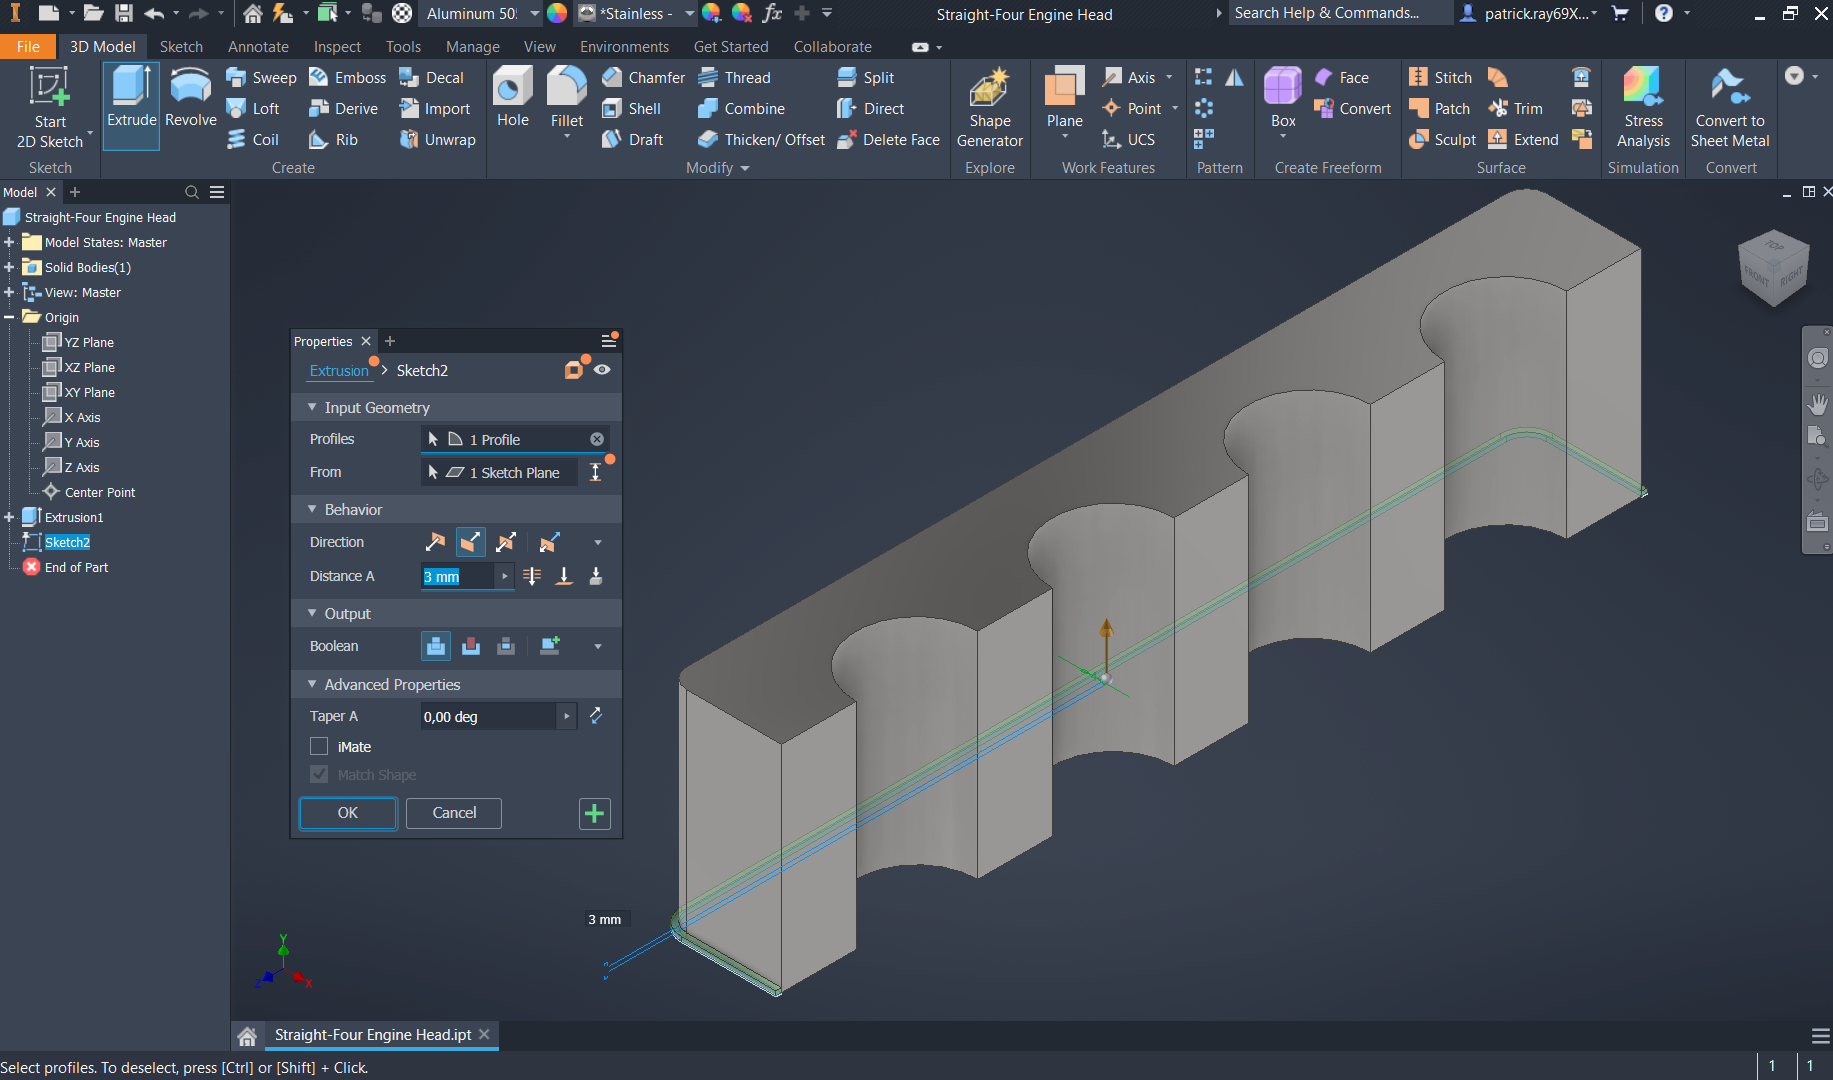The image size is (1833, 1080).
Task: Select the Cut boolean option
Action: click(470, 646)
